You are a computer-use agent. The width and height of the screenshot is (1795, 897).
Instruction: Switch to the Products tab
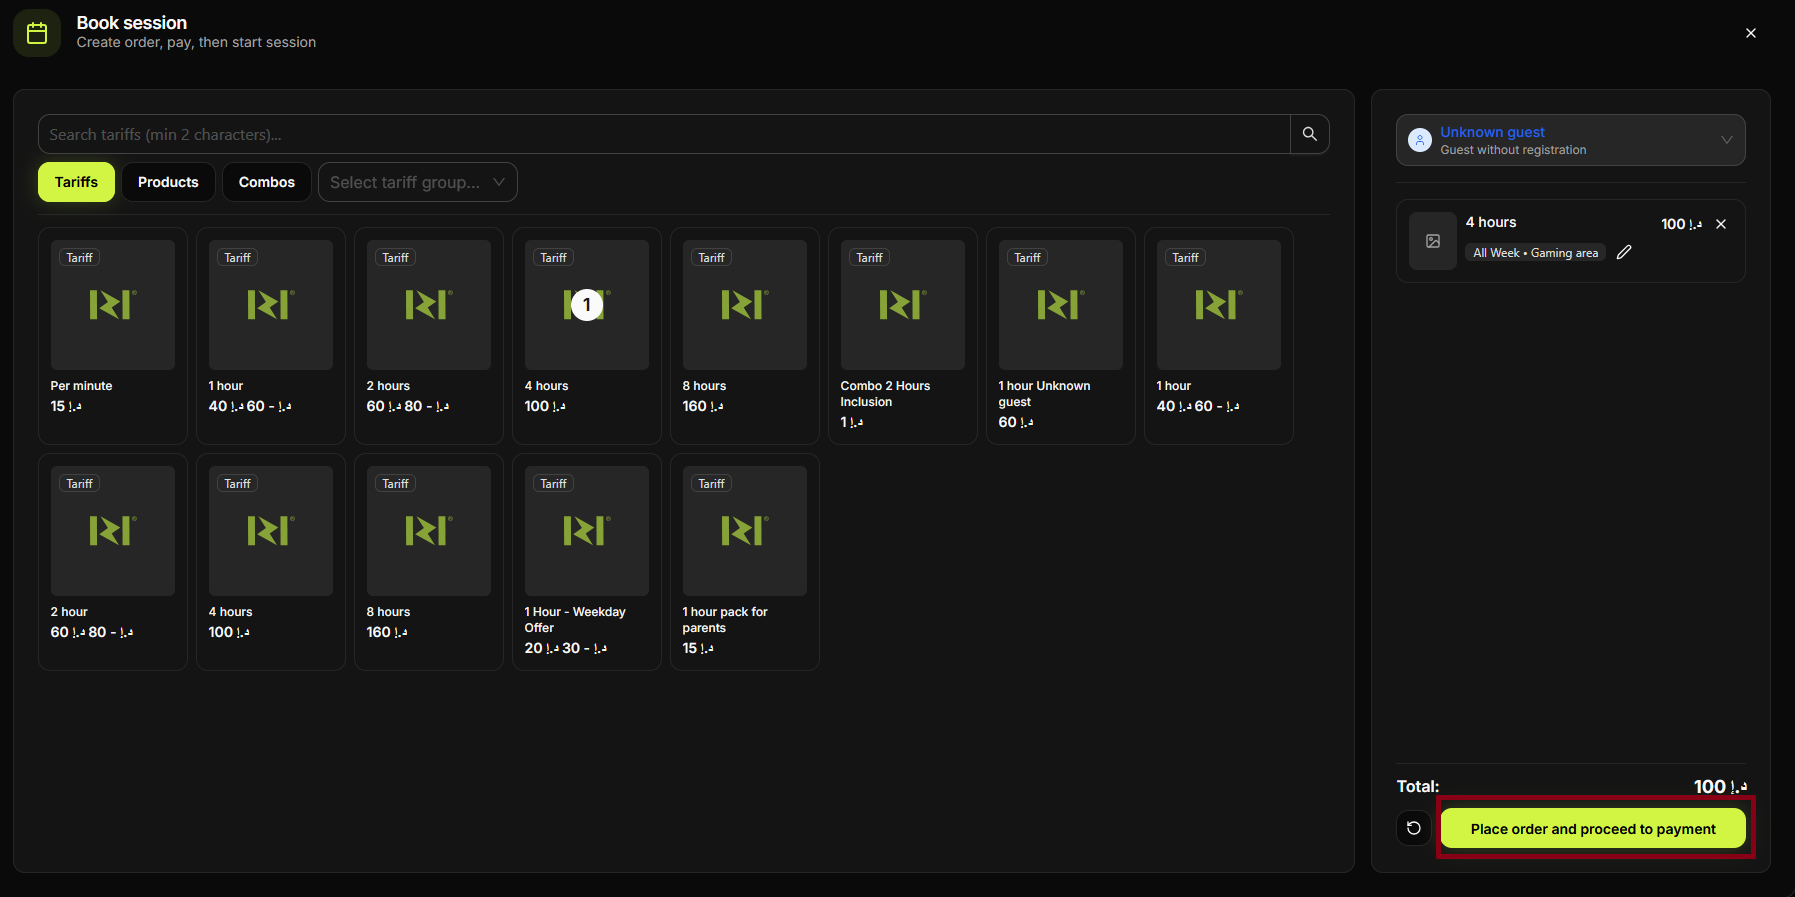click(x=168, y=182)
